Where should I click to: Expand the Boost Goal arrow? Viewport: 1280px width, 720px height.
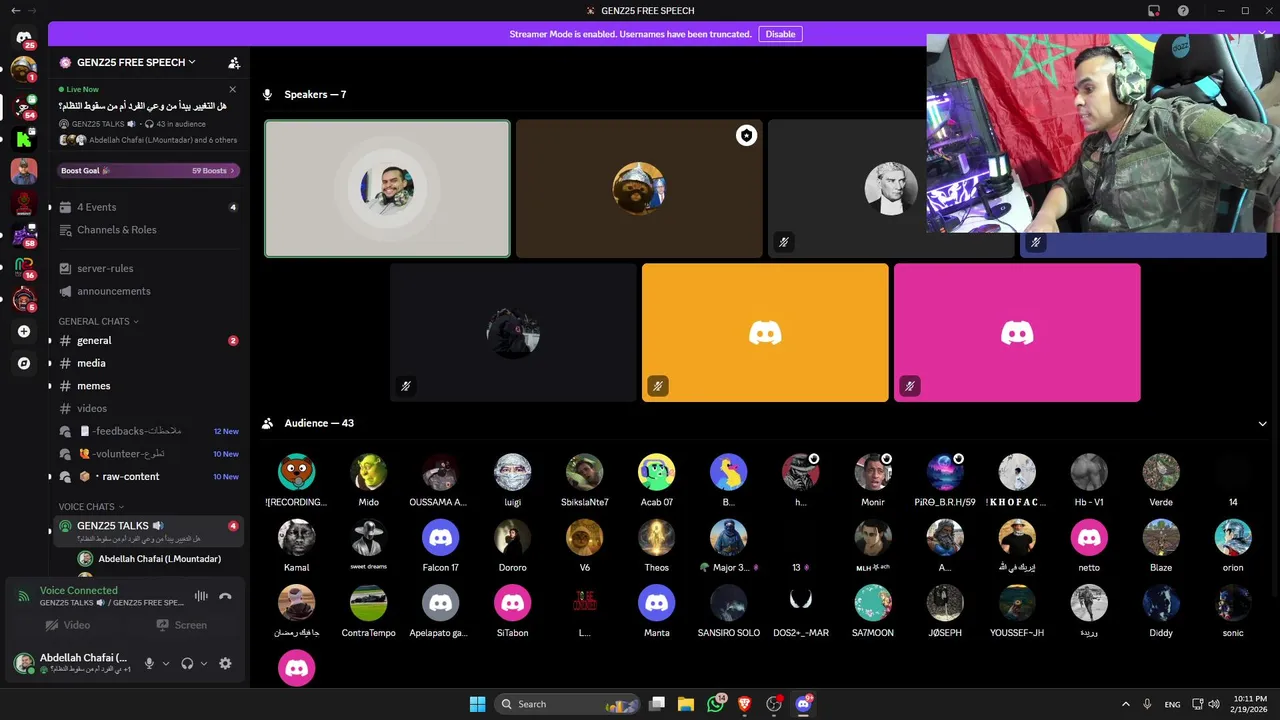[233, 171]
